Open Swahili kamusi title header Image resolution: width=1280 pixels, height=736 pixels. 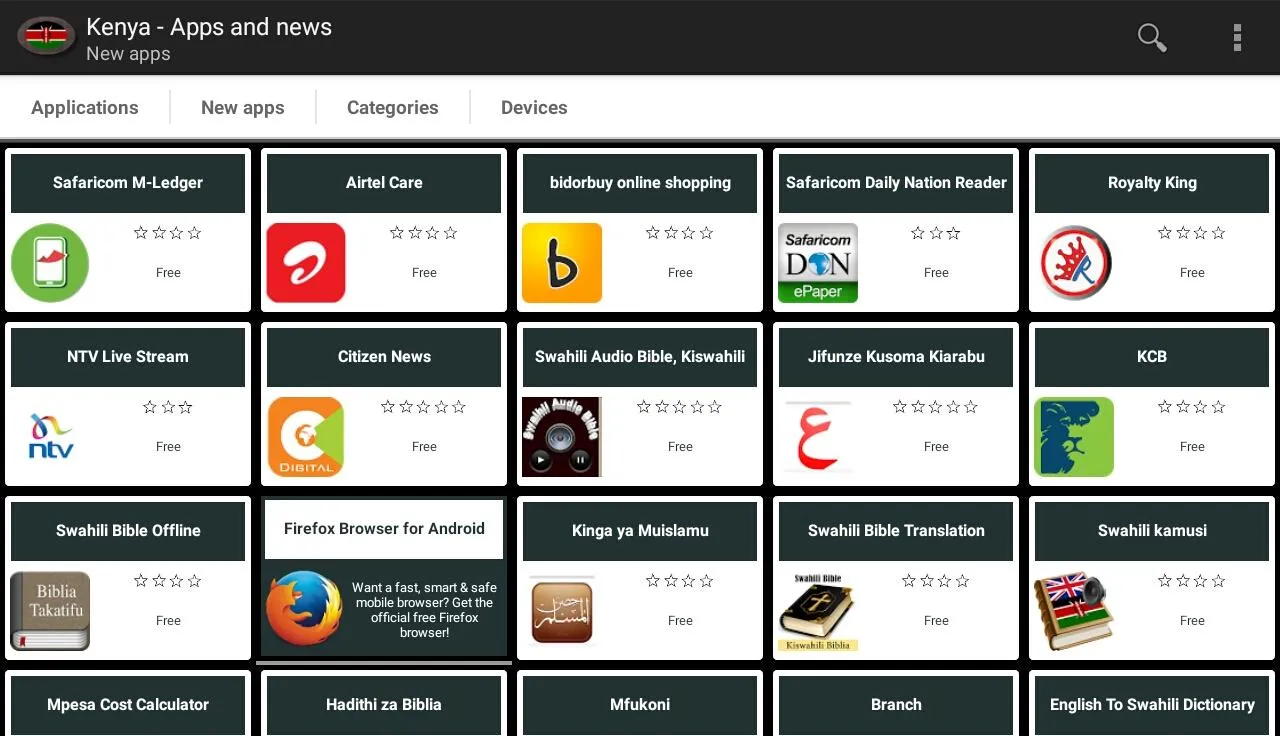point(1152,531)
